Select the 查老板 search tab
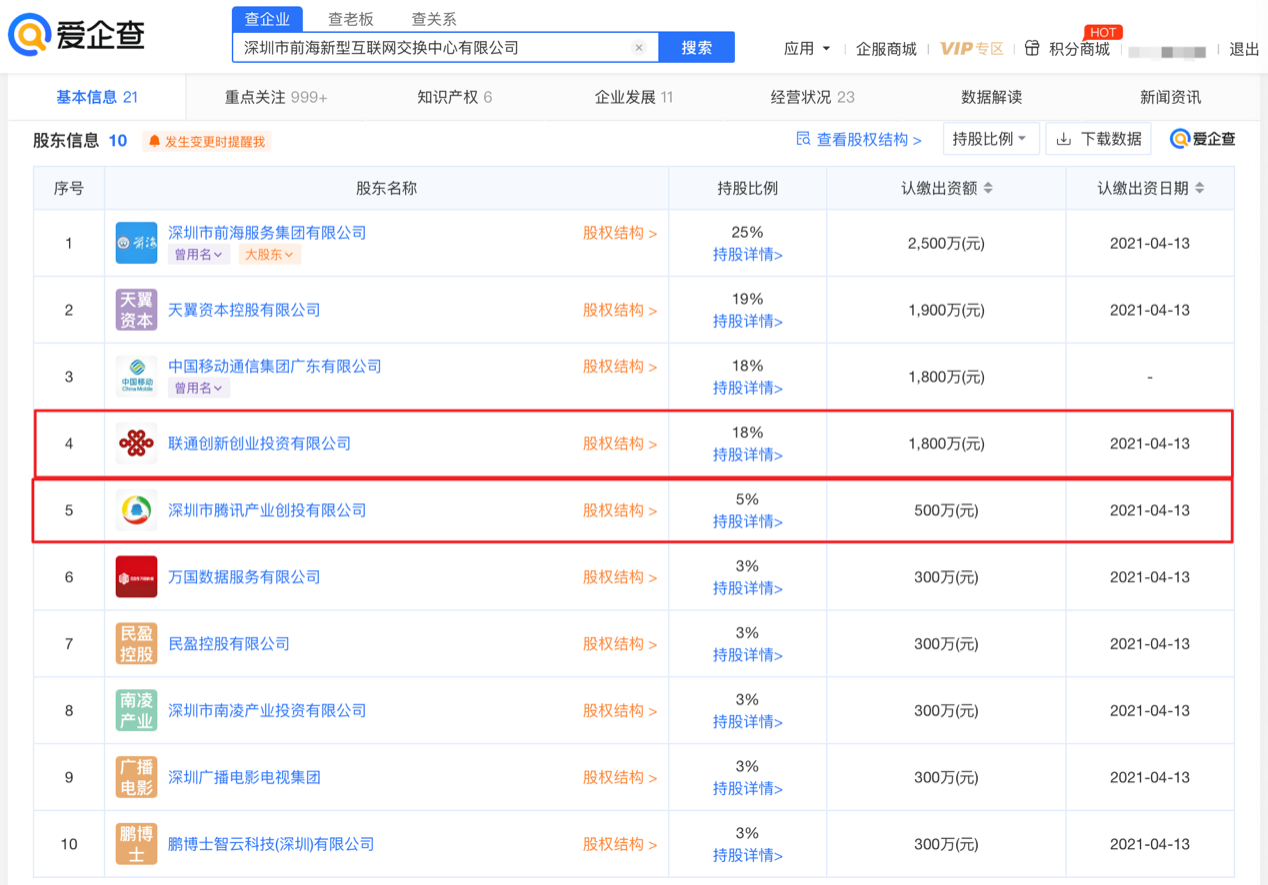This screenshot has height=885, width=1268. [x=350, y=19]
